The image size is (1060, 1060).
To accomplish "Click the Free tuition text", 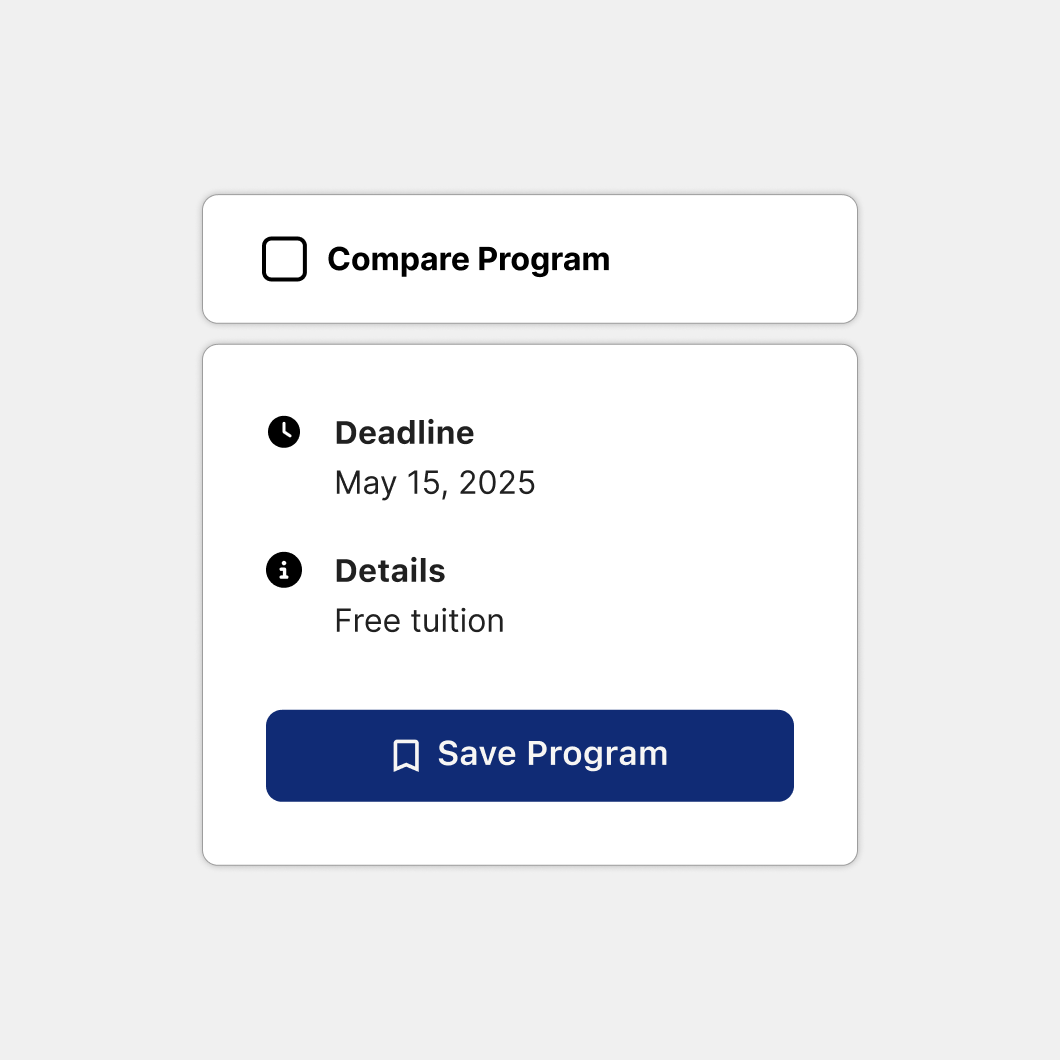I will coord(419,621).
